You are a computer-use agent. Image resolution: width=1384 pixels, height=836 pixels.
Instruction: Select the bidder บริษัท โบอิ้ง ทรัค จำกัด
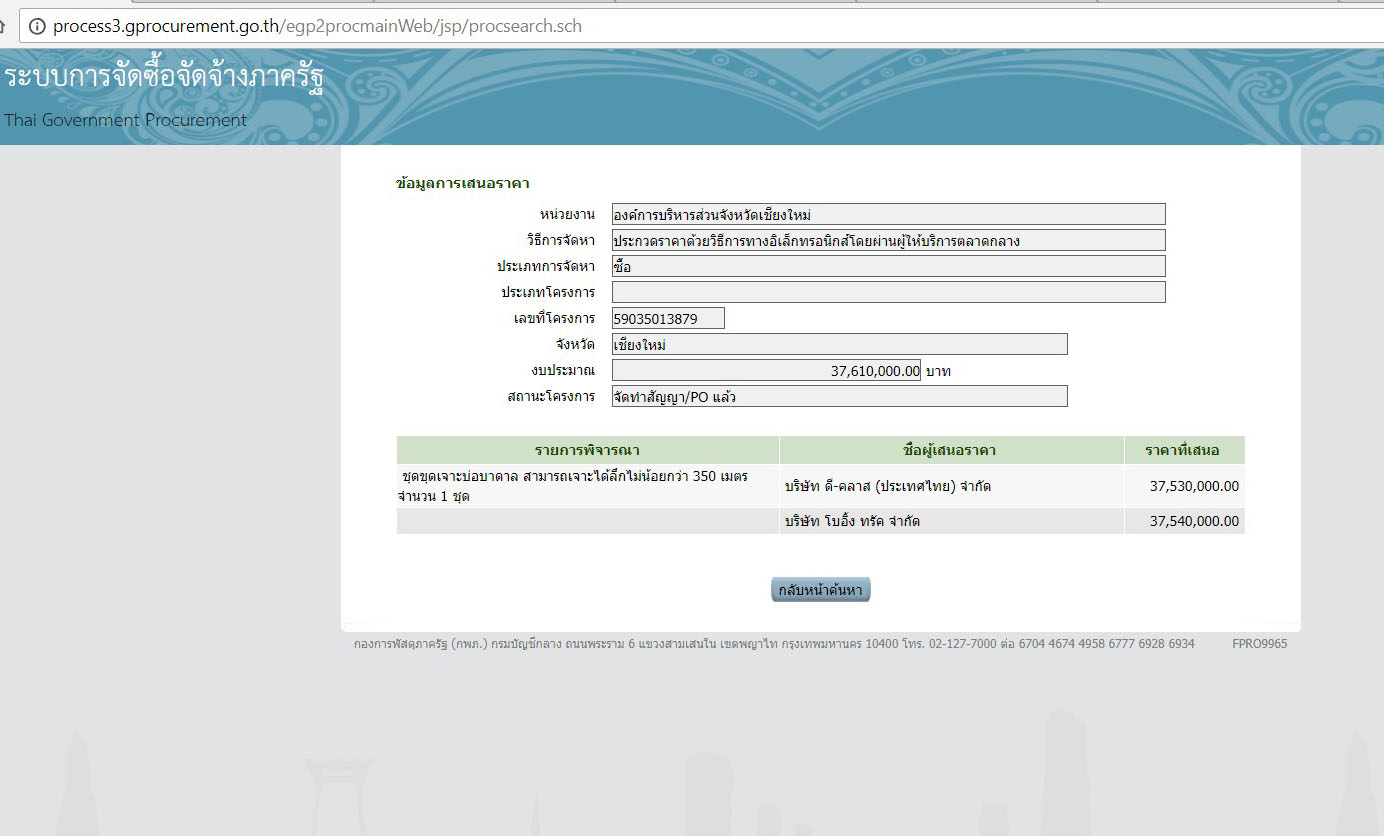(x=852, y=521)
